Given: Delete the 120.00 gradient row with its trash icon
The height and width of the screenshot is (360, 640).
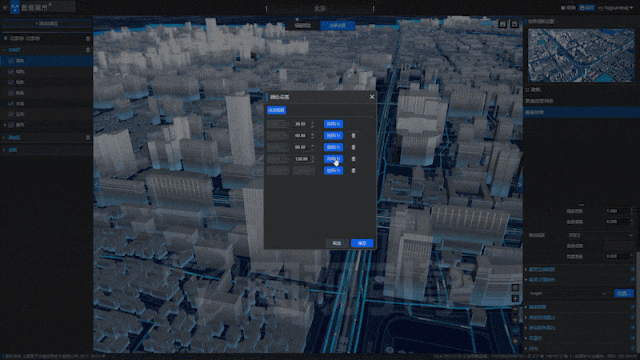Looking at the screenshot, I should [x=353, y=159].
